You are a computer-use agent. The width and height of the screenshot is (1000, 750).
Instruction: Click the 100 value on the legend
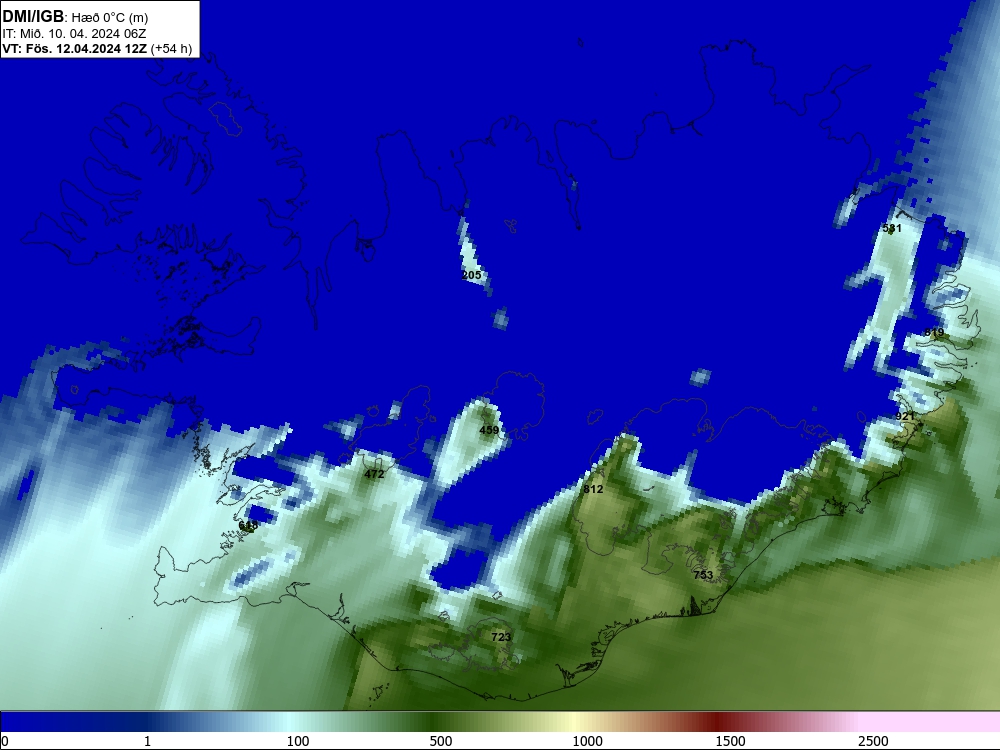pyautogui.click(x=298, y=741)
